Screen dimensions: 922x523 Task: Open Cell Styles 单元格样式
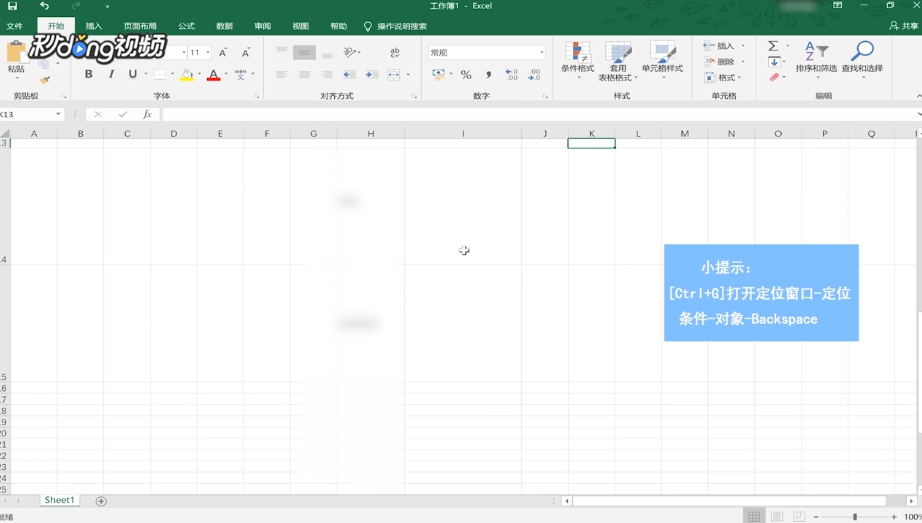662,61
